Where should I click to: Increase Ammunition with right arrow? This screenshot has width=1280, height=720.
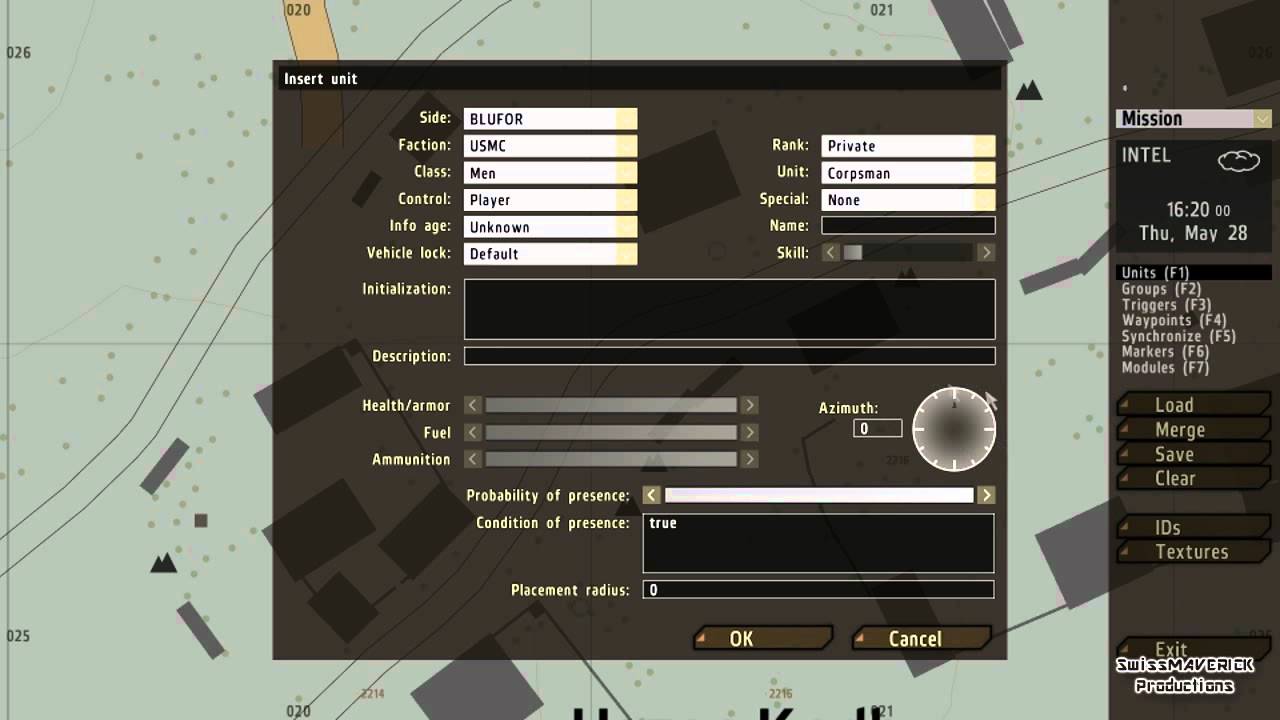749,459
